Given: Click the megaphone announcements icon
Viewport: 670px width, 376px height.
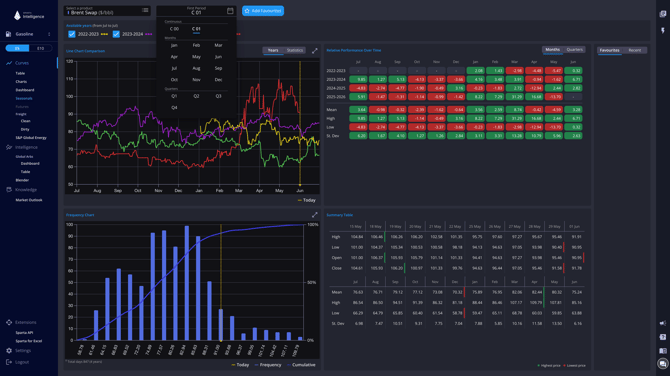Looking at the screenshot, I should point(663,323).
